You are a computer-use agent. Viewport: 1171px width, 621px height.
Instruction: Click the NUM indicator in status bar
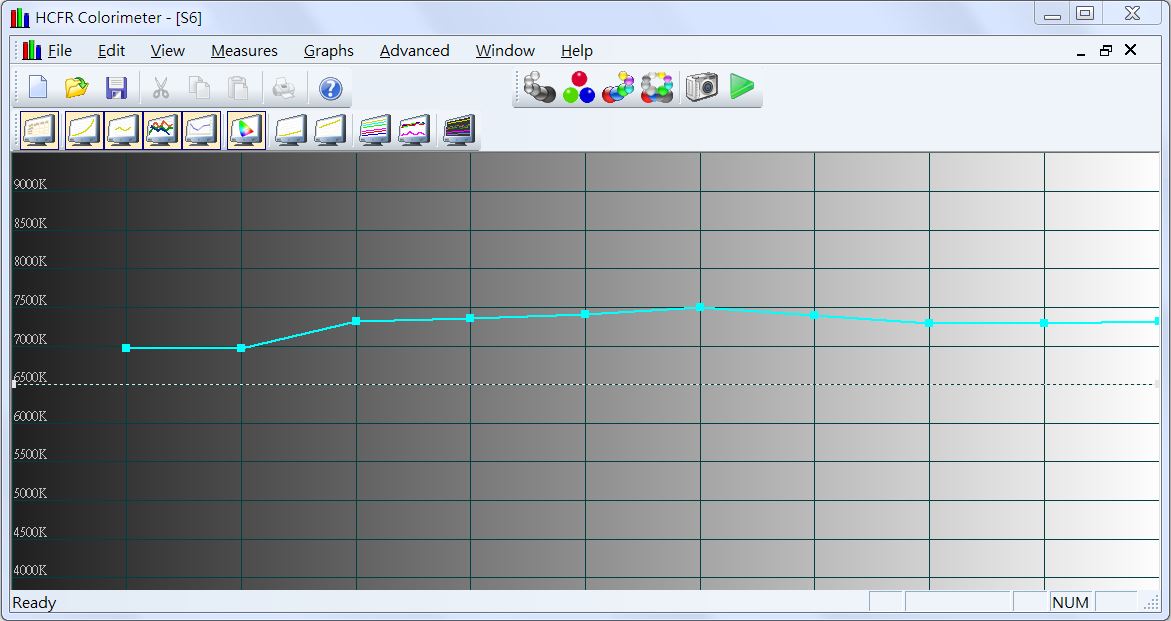(x=1070, y=602)
